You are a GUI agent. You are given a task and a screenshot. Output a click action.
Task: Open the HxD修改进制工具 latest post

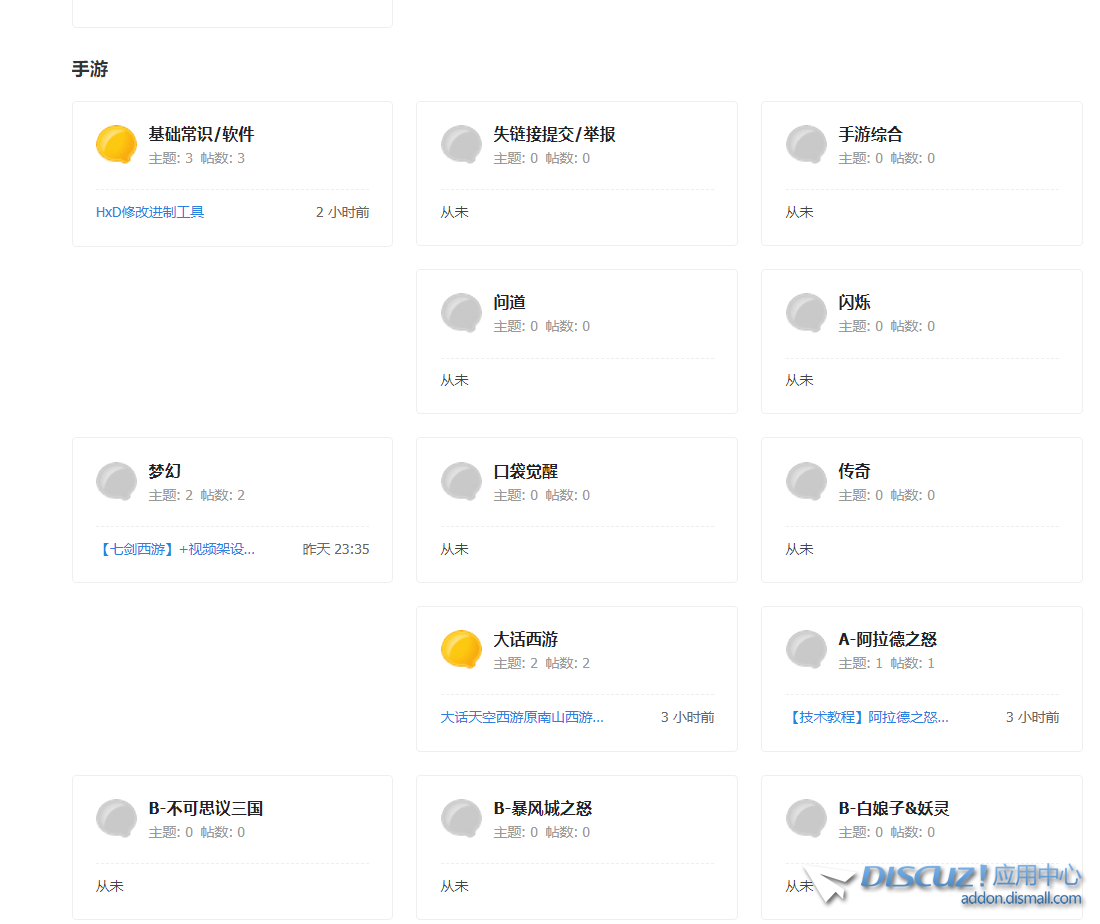pos(150,212)
